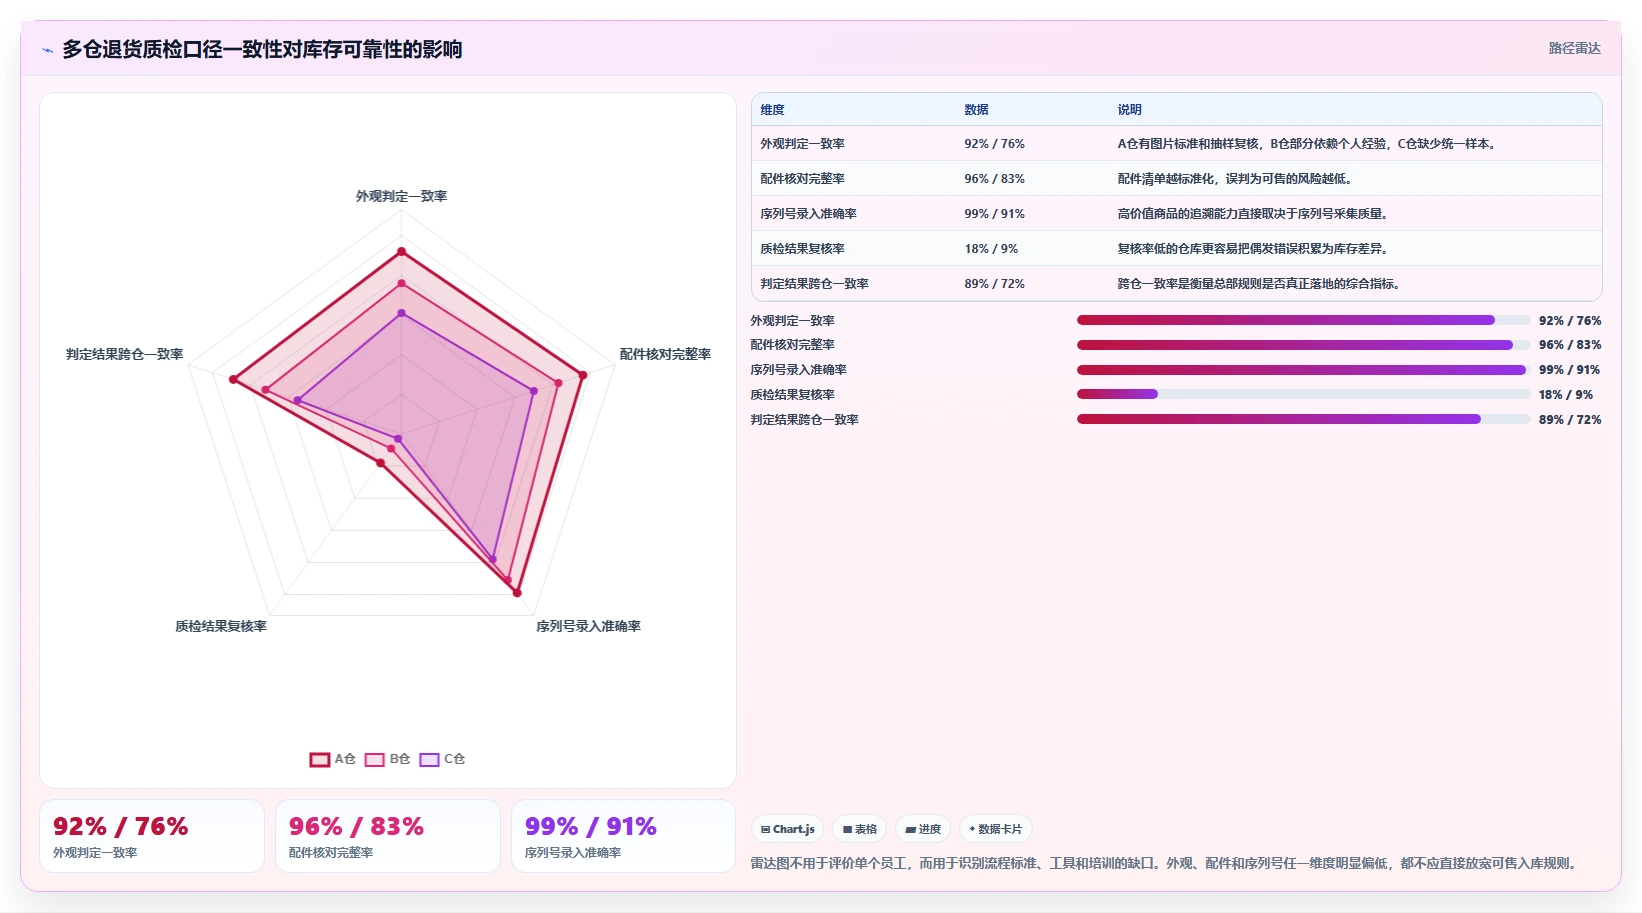Click the description starting A仓有图片标准和抽样复核
Viewport: 1642px width, 913px height.
click(1309, 144)
